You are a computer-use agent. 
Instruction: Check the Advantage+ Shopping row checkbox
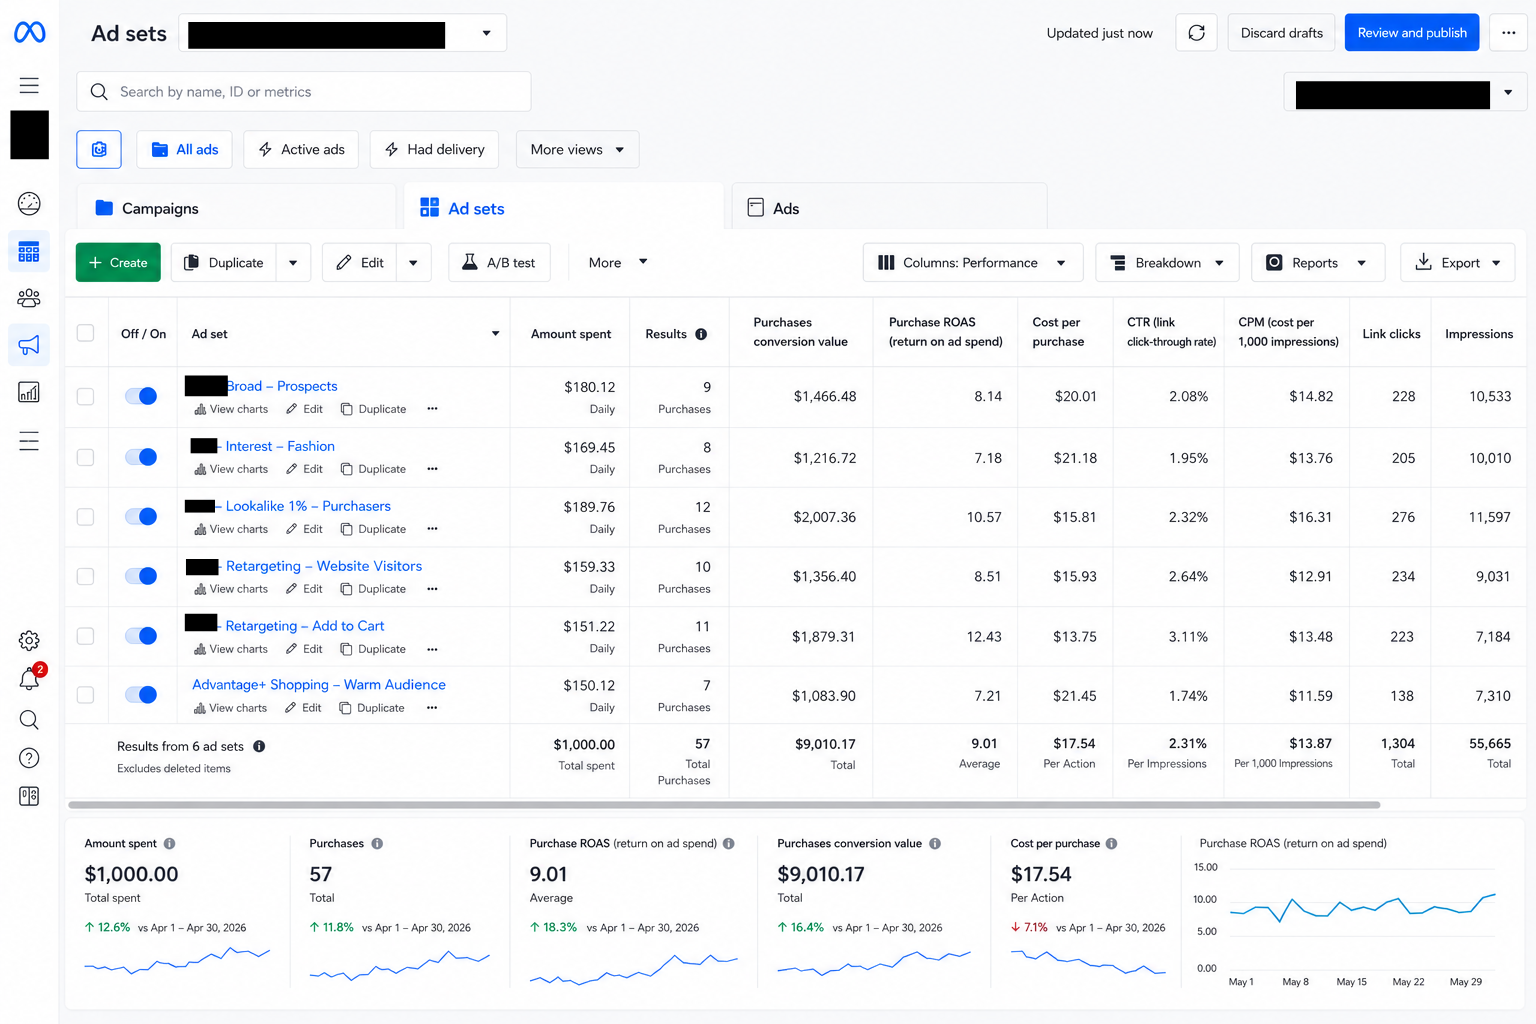click(x=86, y=695)
